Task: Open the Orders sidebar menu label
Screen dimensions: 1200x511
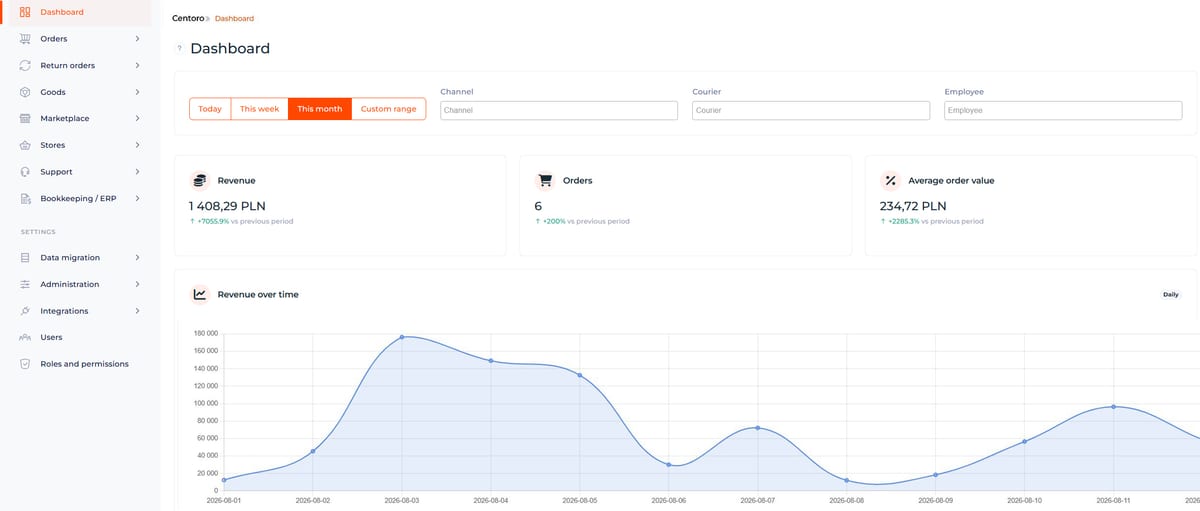Action: click(54, 39)
